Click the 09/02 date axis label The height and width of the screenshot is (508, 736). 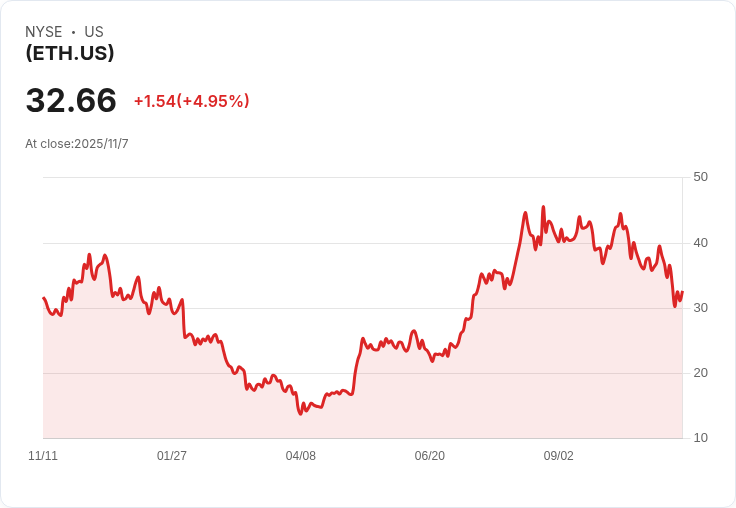[x=559, y=456]
